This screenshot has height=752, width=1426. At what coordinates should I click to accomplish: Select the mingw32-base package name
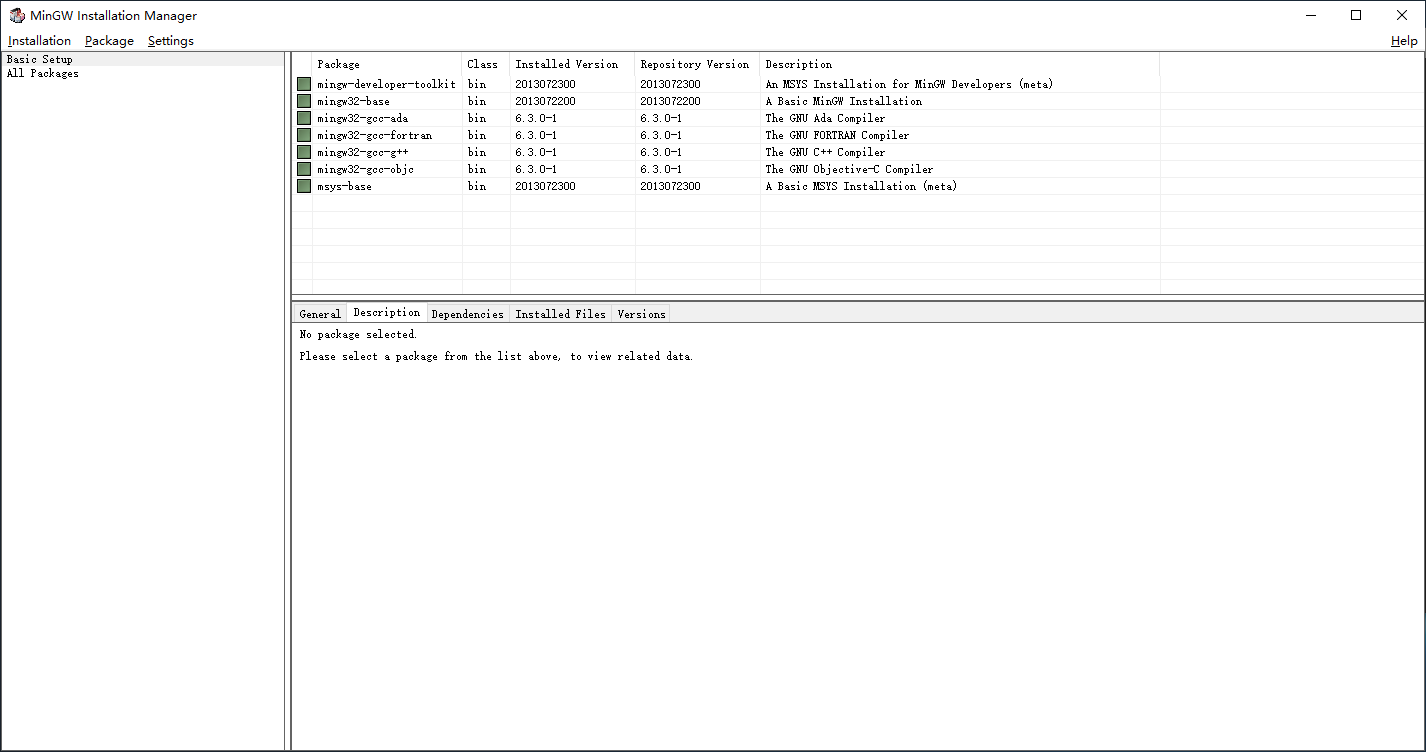[x=354, y=101]
